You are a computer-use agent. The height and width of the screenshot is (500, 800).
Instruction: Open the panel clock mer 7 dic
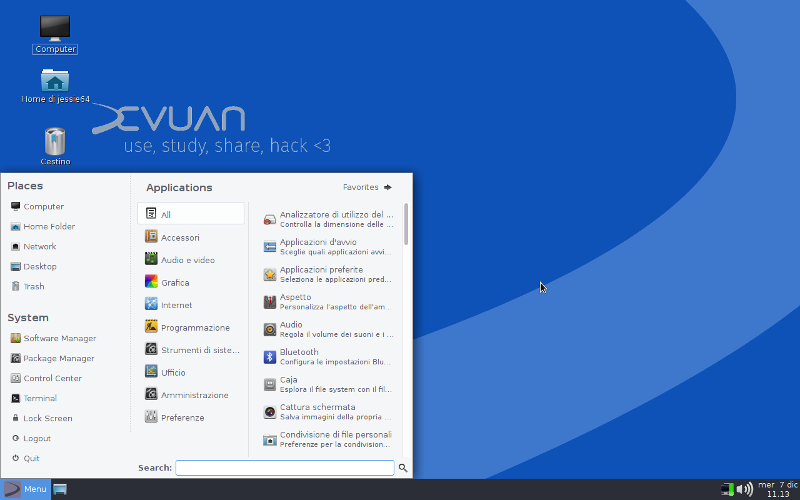[778, 489]
